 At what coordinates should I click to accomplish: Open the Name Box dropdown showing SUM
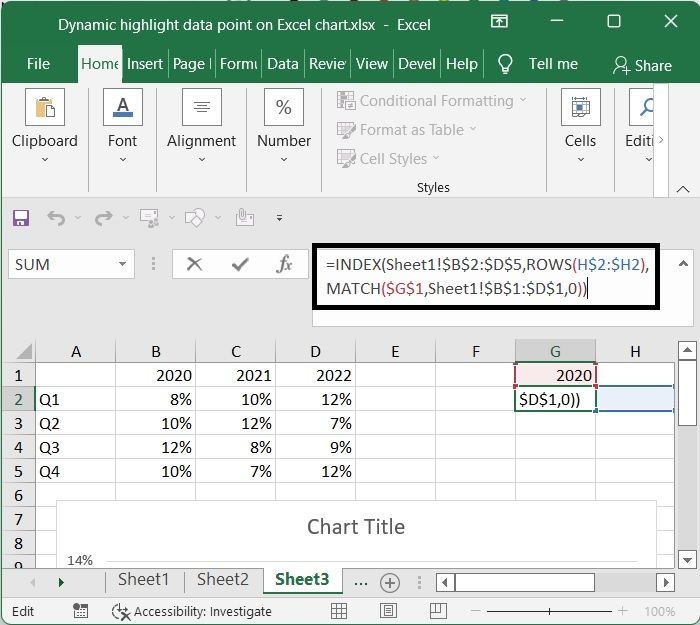coord(123,264)
